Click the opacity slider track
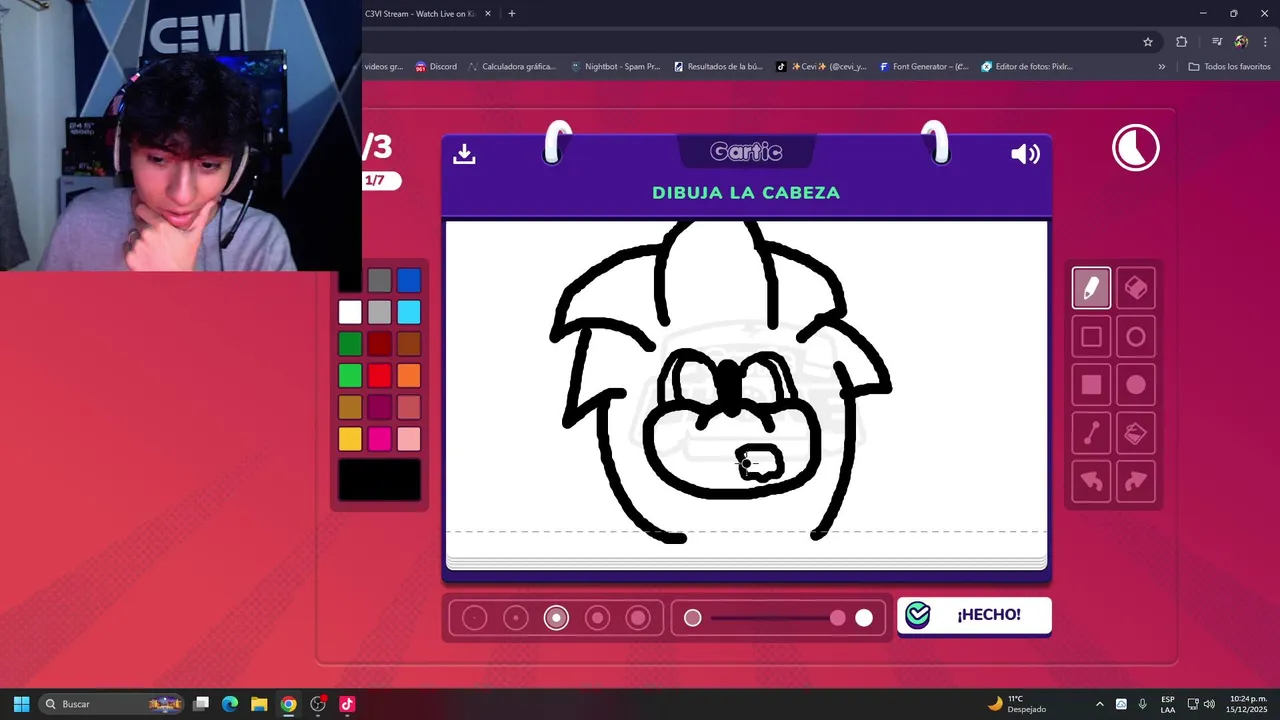Screen dimensions: 1280x720 point(778,618)
